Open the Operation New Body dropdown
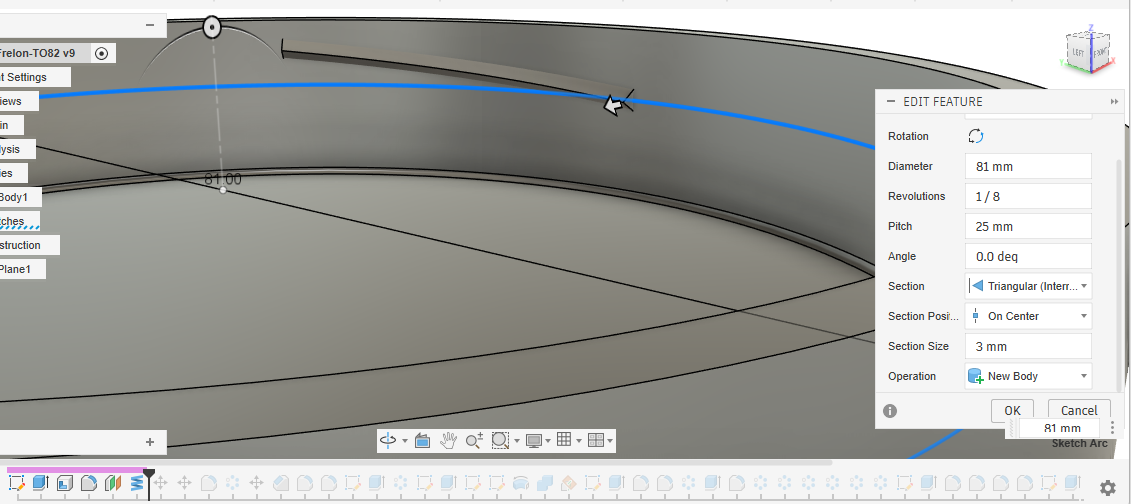Viewport: 1131px width, 504px height. point(1028,376)
